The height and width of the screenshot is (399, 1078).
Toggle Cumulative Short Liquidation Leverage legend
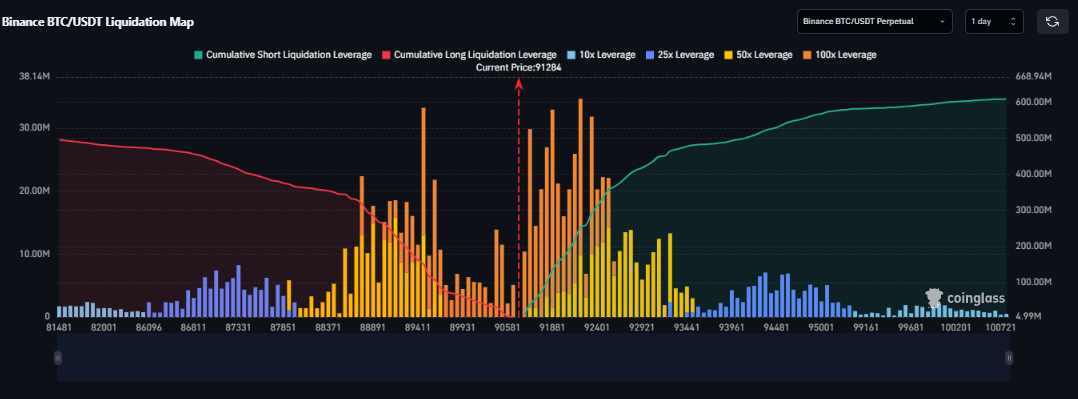point(283,54)
